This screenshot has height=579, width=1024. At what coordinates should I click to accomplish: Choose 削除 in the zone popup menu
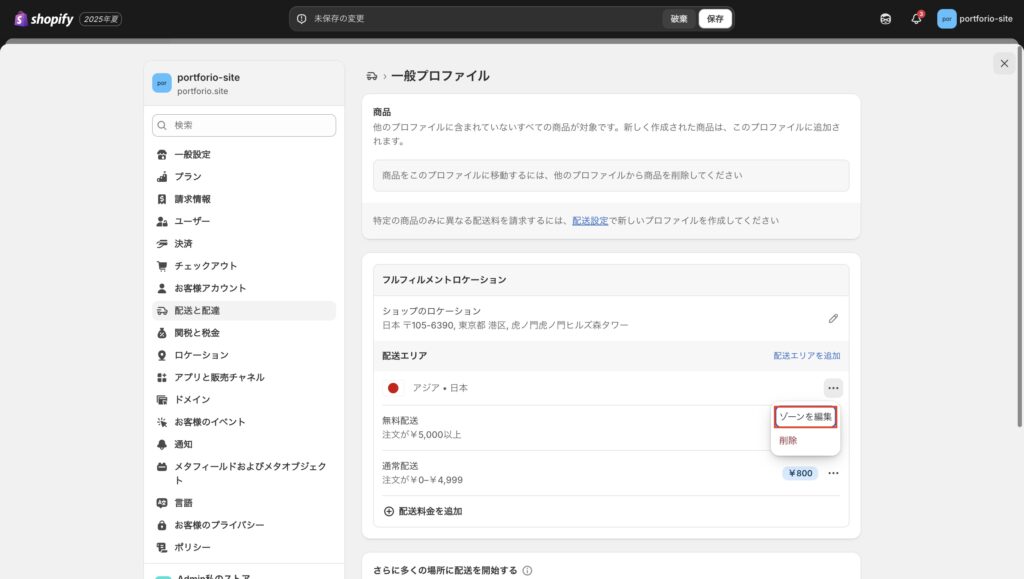point(789,441)
